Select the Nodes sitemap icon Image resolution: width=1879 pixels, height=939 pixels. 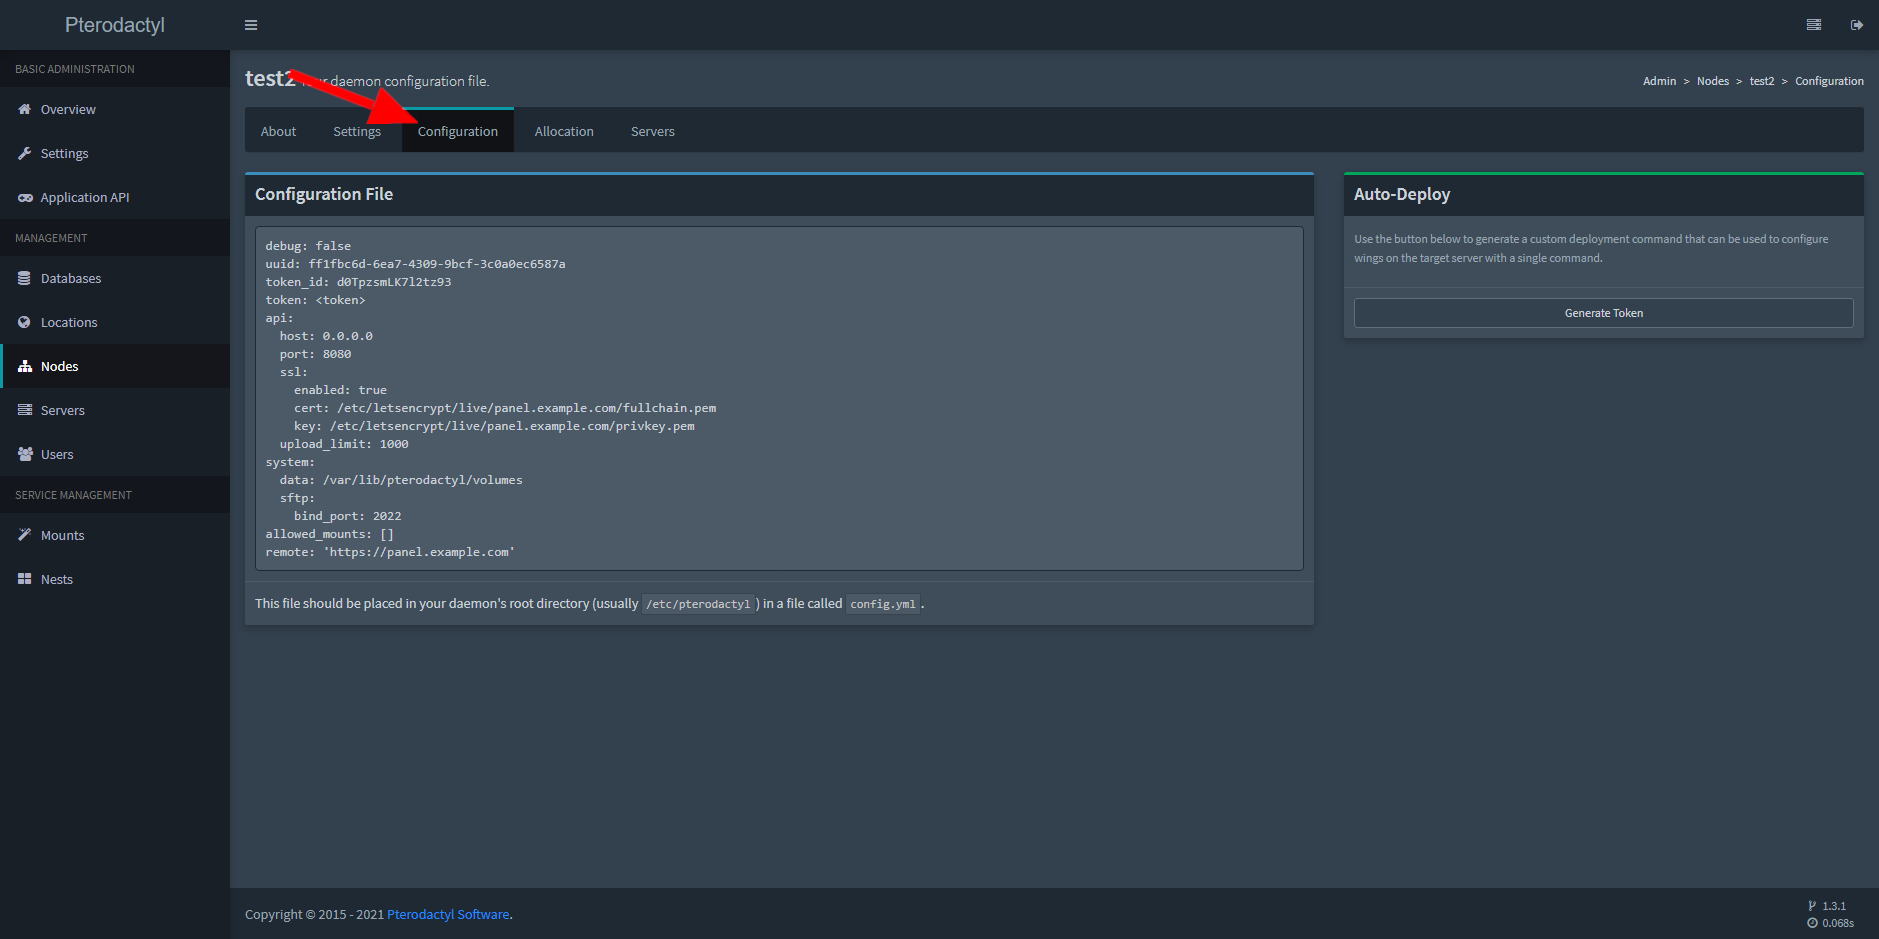tap(24, 366)
